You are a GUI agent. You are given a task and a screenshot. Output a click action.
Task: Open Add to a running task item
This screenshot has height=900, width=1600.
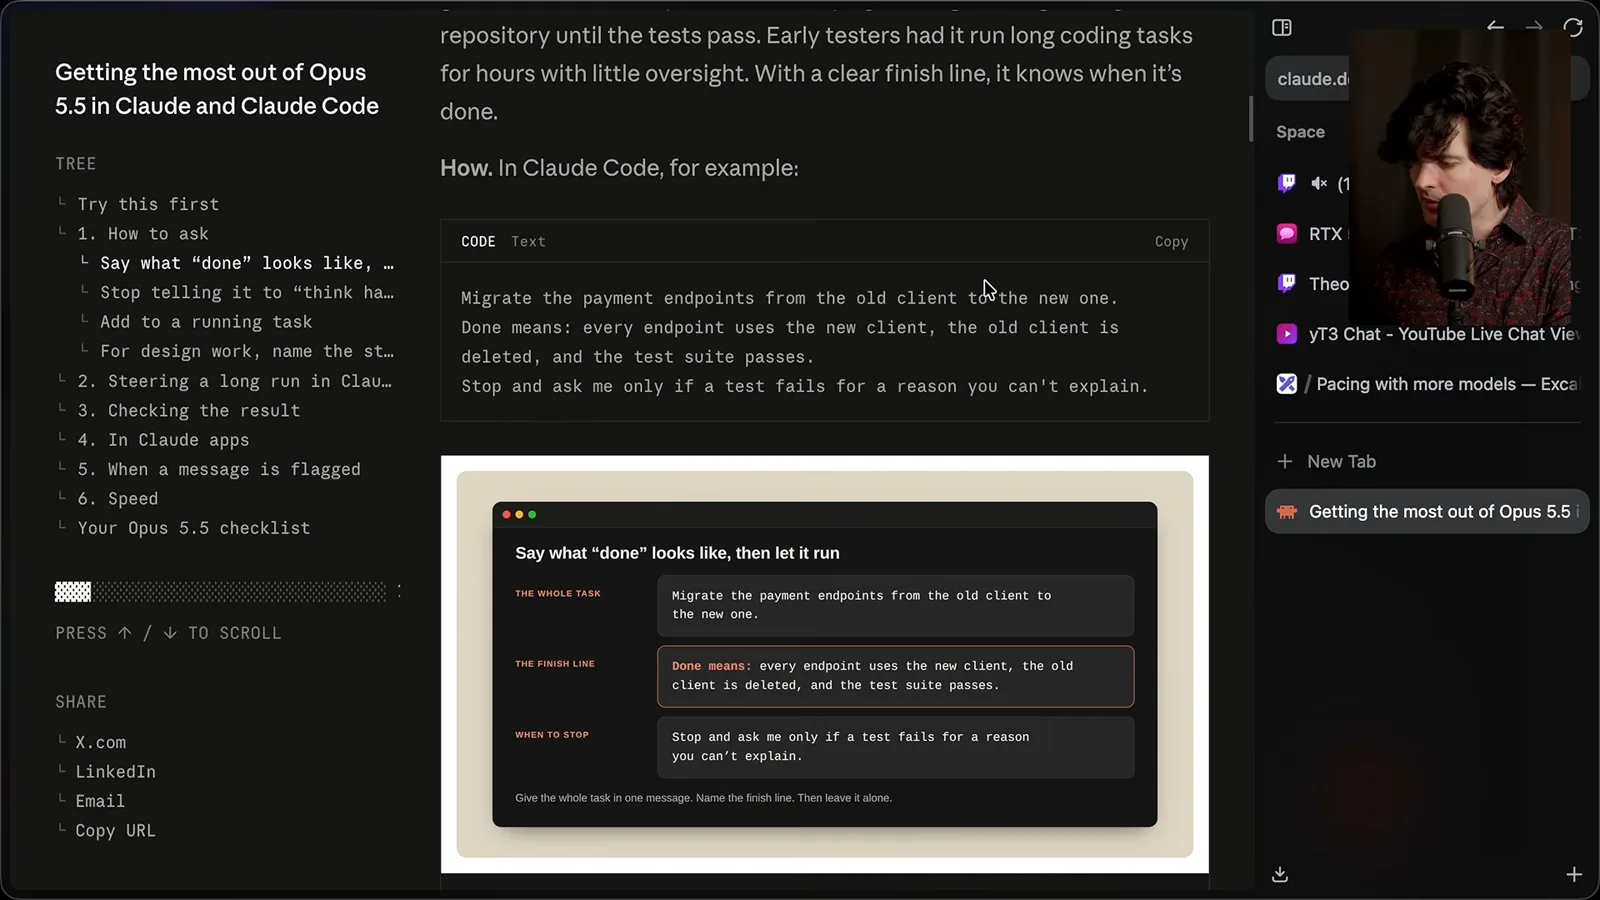pyautogui.click(x=206, y=322)
